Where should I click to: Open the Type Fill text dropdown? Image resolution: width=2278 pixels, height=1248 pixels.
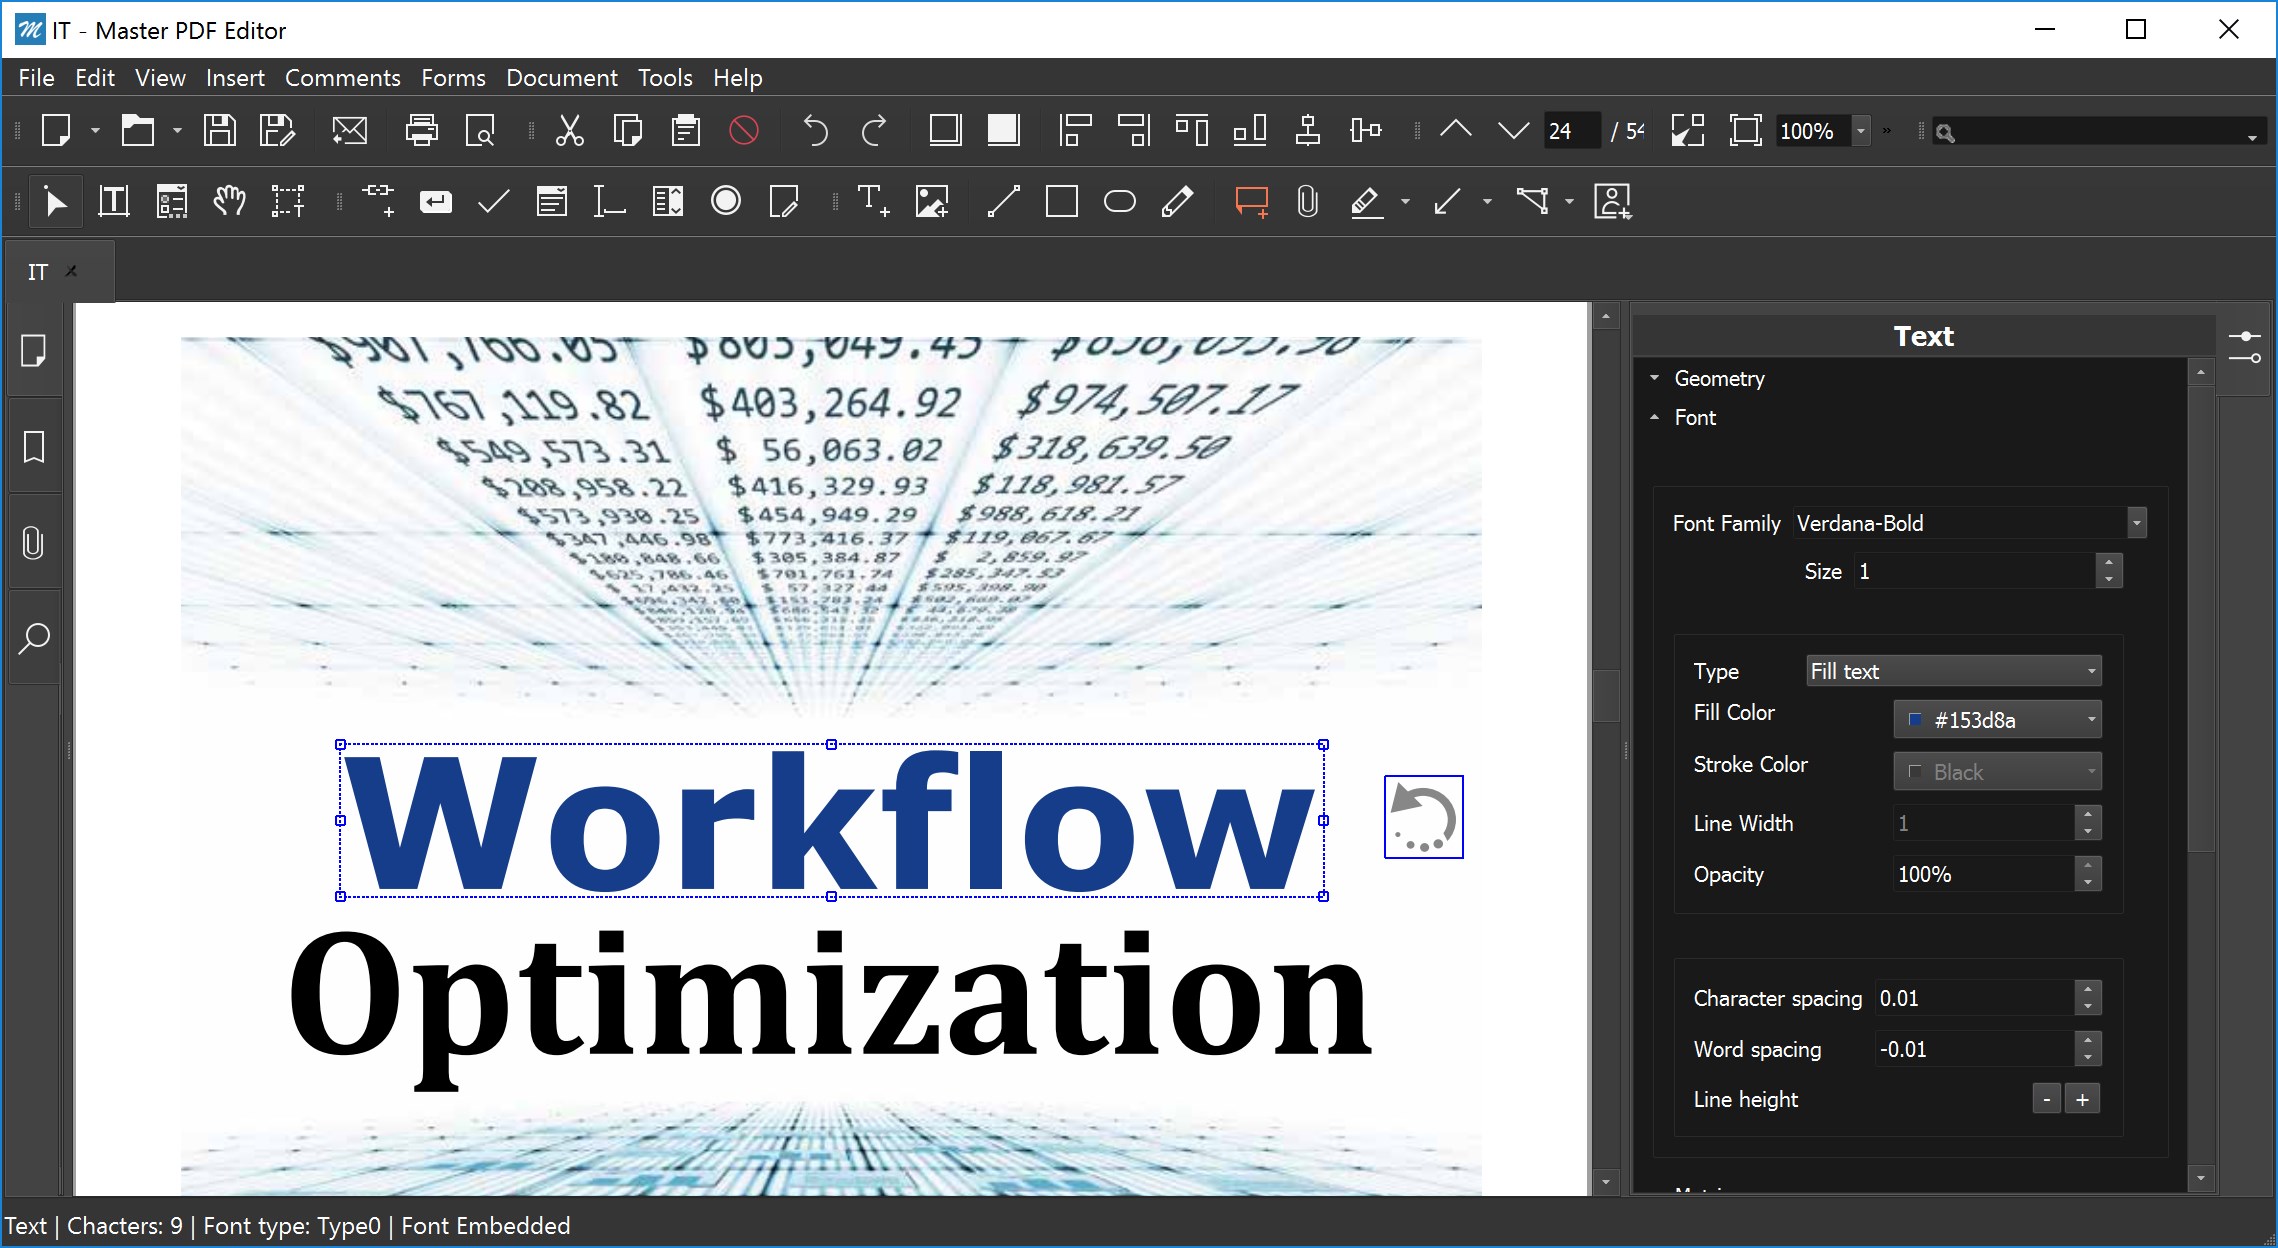[x=1953, y=671]
